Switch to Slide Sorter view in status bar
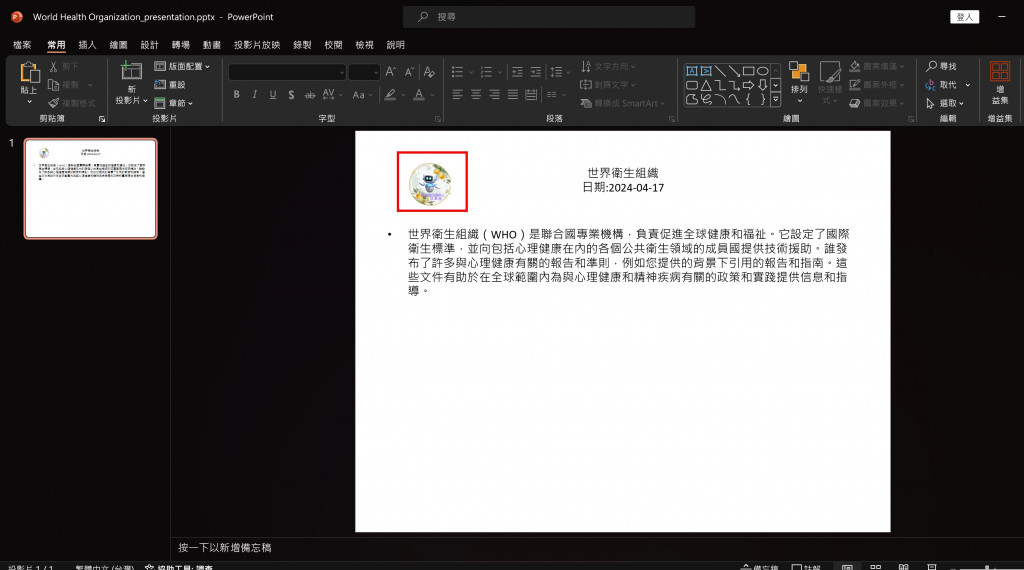Screen dimensions: 1024x570 [x=876, y=567]
